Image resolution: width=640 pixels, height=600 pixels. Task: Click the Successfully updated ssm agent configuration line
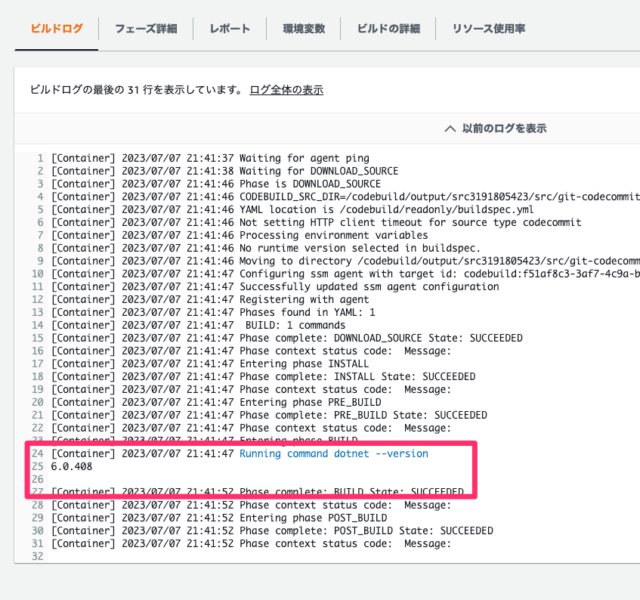pos(275,287)
